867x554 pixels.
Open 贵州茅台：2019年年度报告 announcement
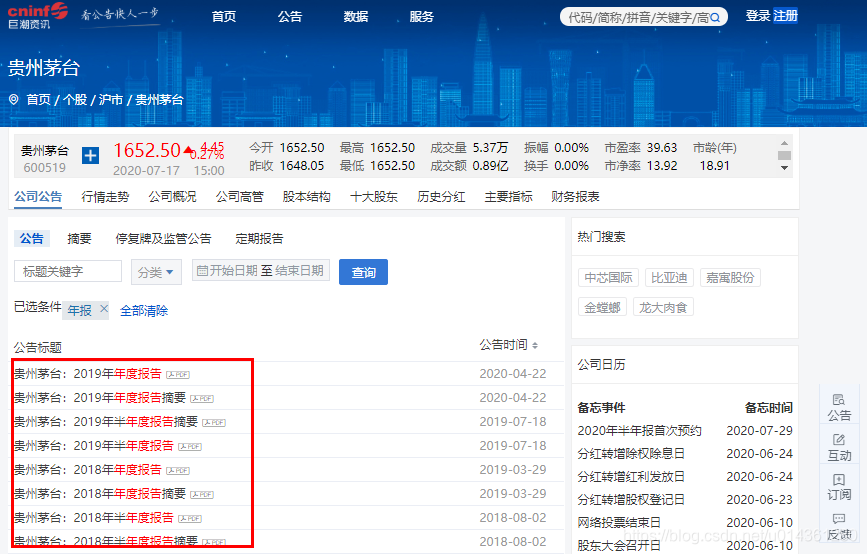(88, 374)
